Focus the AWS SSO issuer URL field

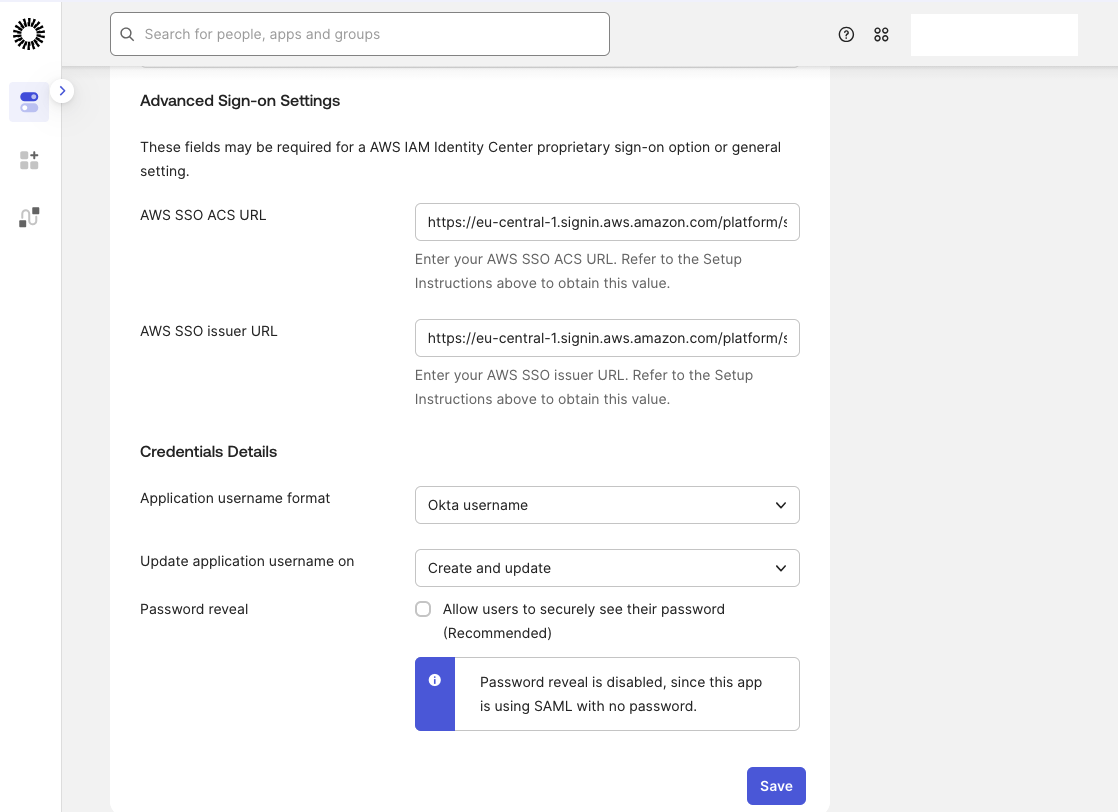(607, 338)
